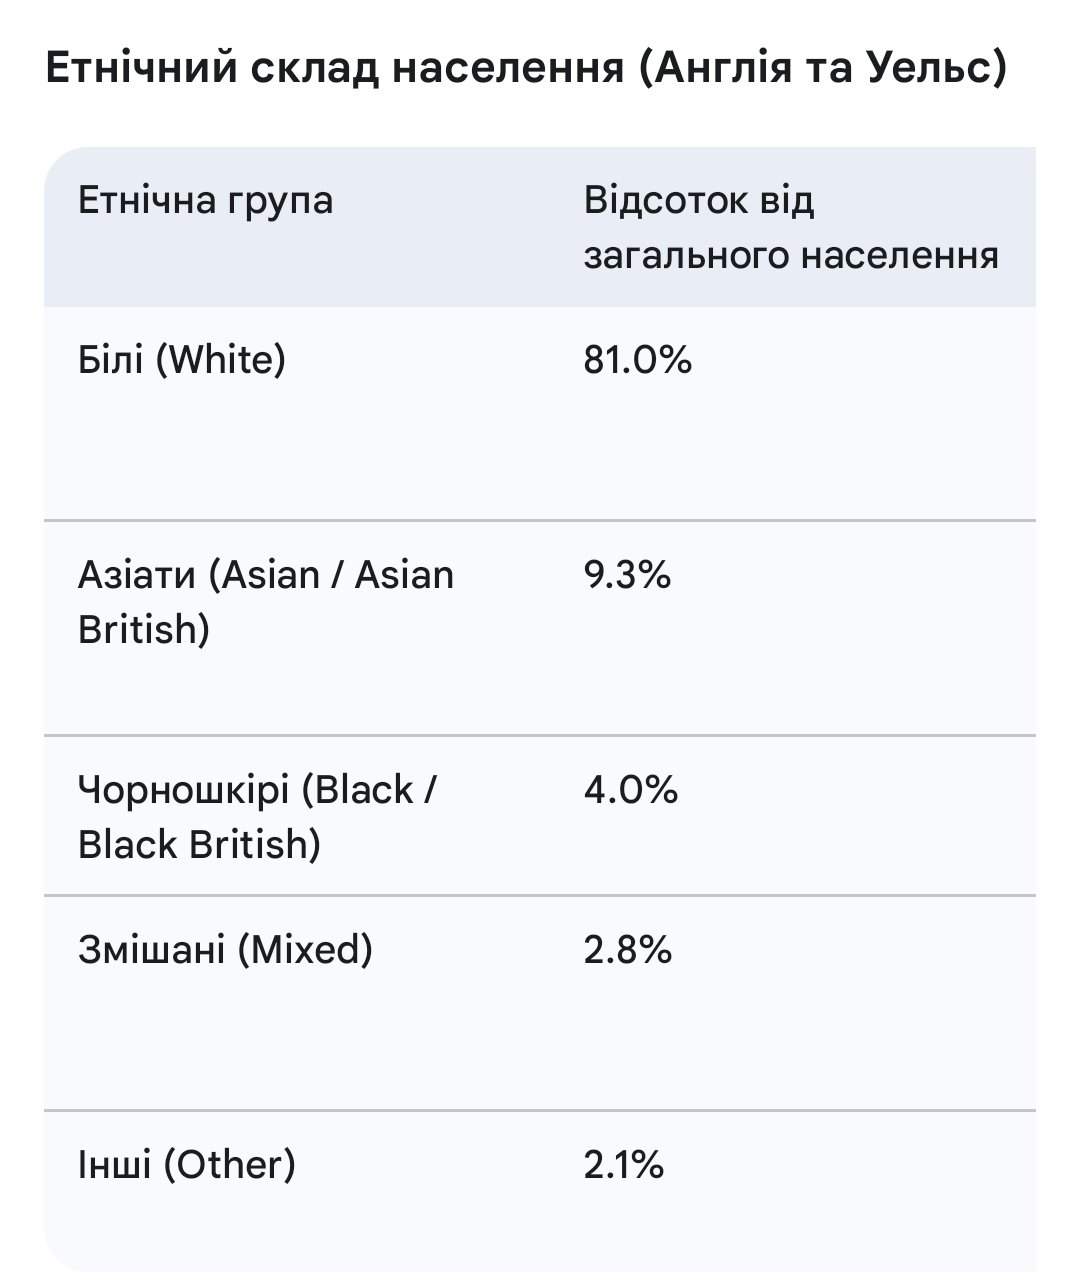Viewport: 1080px width, 1276px height.
Task: Click the 81.0% value cell
Action: 637,359
